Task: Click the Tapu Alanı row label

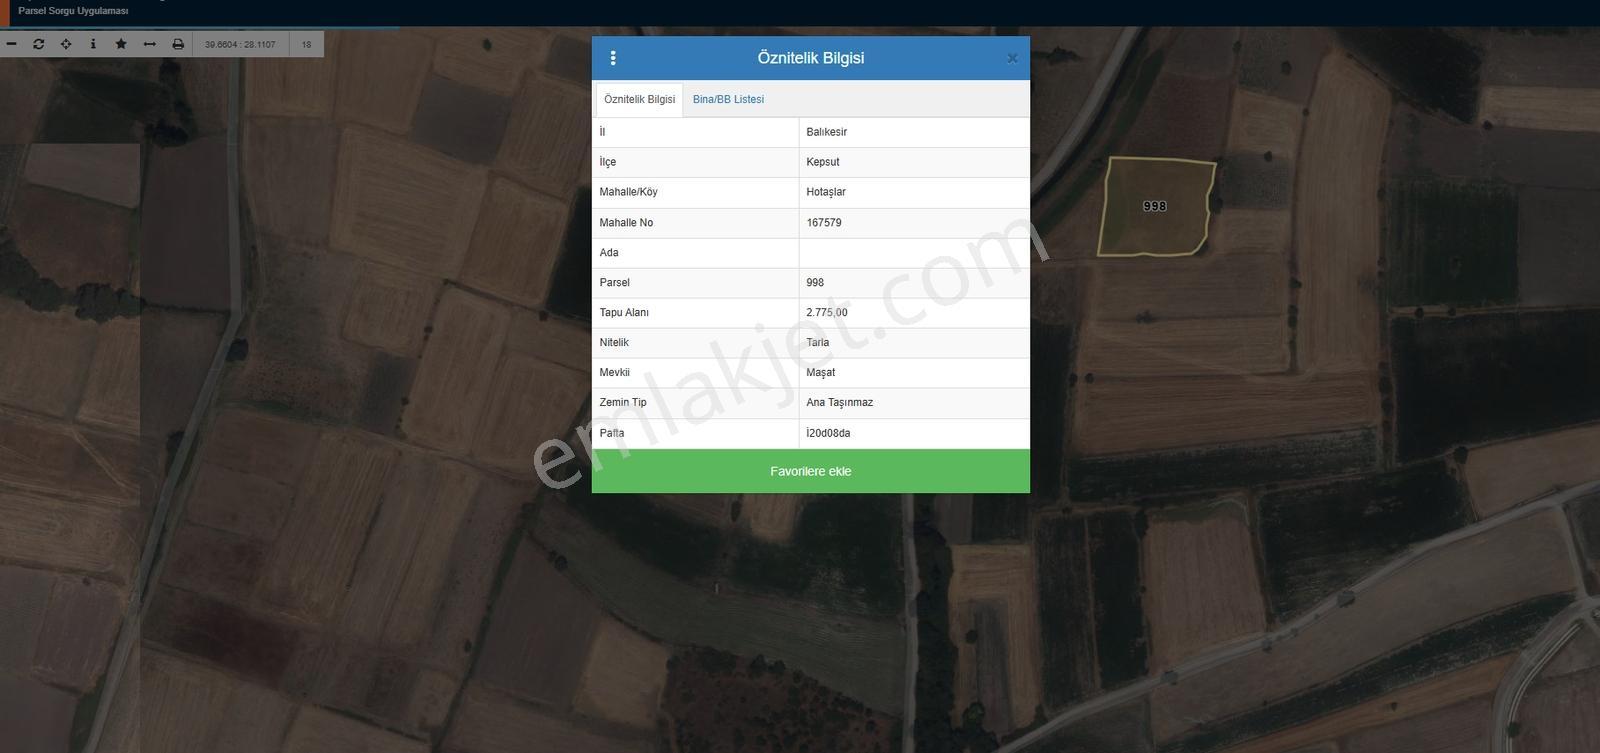Action: tap(624, 313)
